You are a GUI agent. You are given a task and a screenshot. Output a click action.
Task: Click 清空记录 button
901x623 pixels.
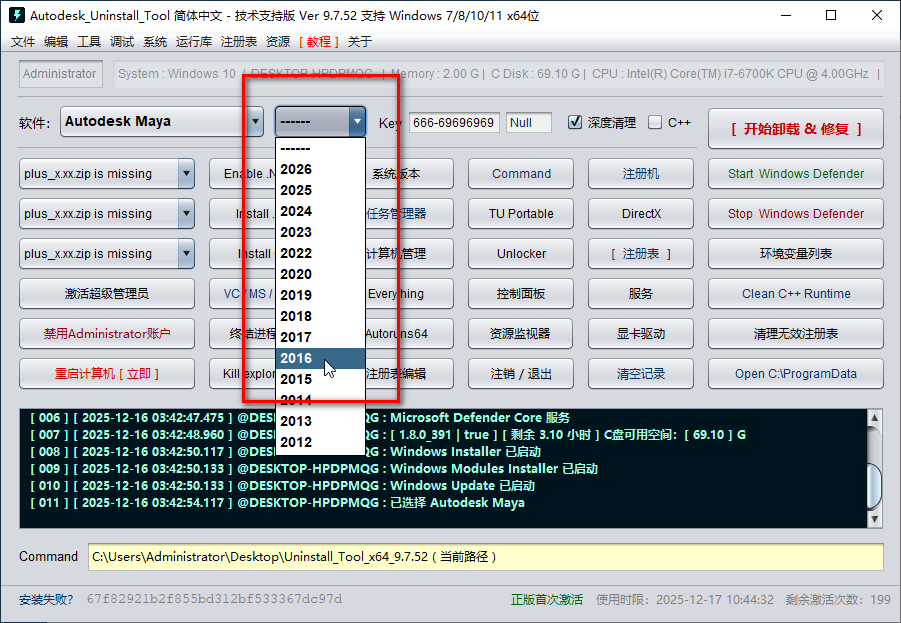641,374
